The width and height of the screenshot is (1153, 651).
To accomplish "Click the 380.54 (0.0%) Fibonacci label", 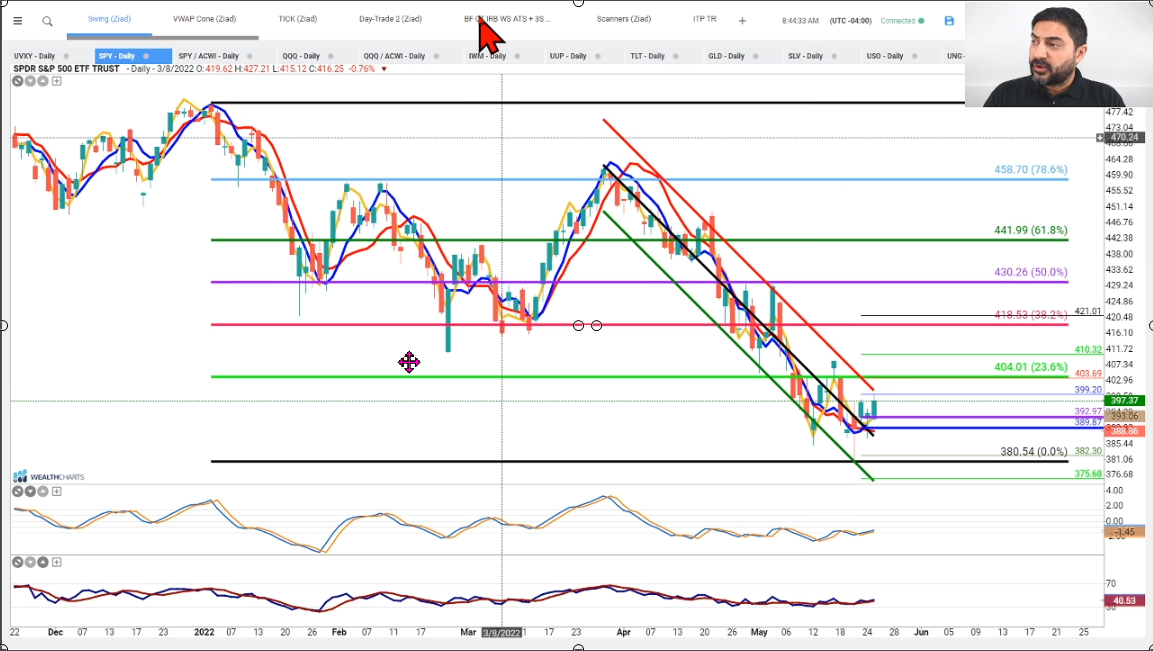I will click(x=1033, y=452).
